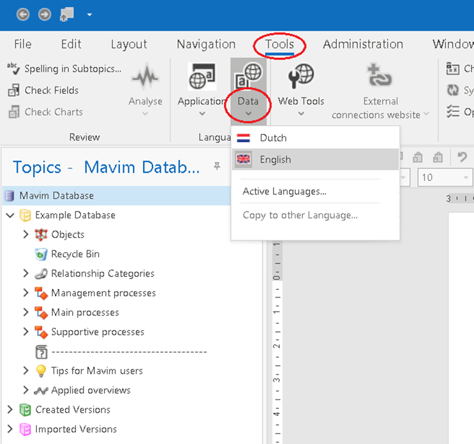Expand the Created Versions node
The width and height of the screenshot is (474, 444).
pos(10,410)
